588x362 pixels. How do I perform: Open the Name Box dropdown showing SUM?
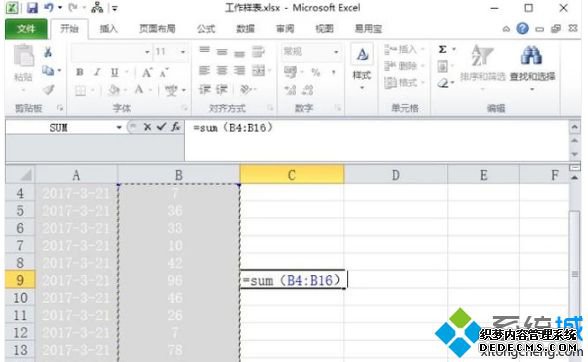coord(119,128)
